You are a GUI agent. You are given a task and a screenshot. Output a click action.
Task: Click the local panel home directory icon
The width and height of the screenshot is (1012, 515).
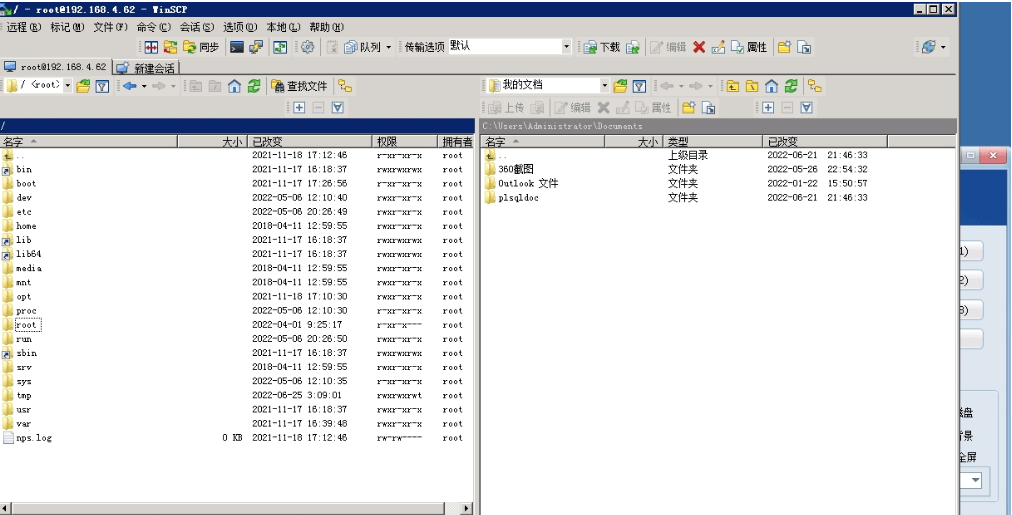coord(771,86)
